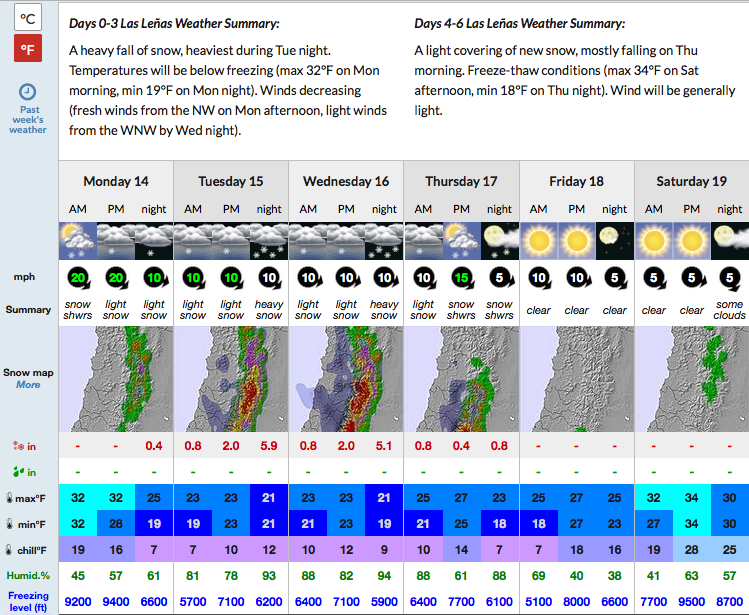Click Monday night light snow weather icon
This screenshot has width=749, height=615.
click(154, 241)
